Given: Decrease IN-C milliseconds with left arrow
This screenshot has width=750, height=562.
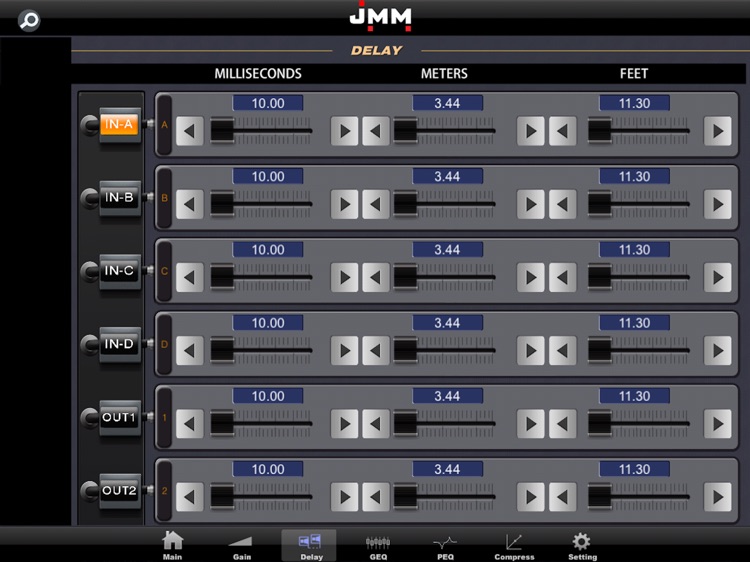Looking at the screenshot, I should point(190,277).
